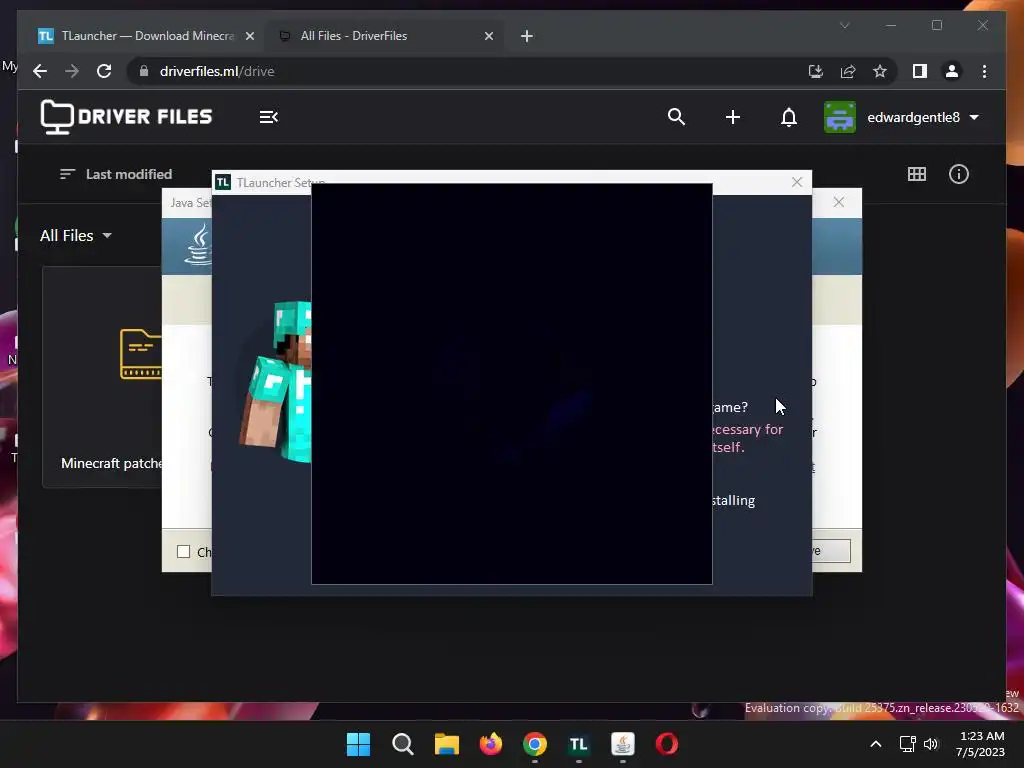
Task: Open taskbar Search
Action: click(x=402, y=744)
